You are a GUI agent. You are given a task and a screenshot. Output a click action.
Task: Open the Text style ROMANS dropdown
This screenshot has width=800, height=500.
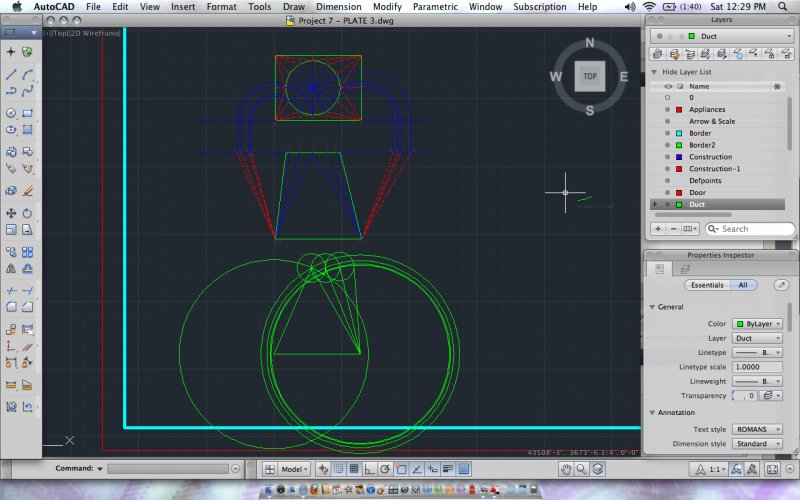(x=758, y=429)
